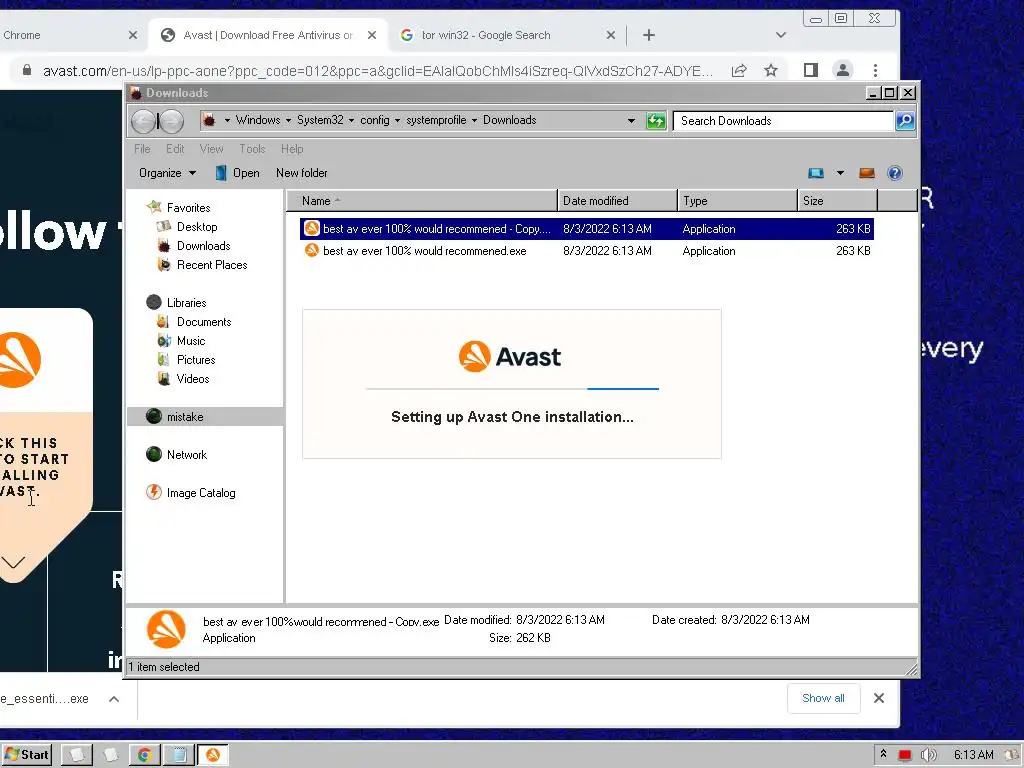Screen dimensions: 1024x768
Task: Open Documents library
Action: coord(204,321)
